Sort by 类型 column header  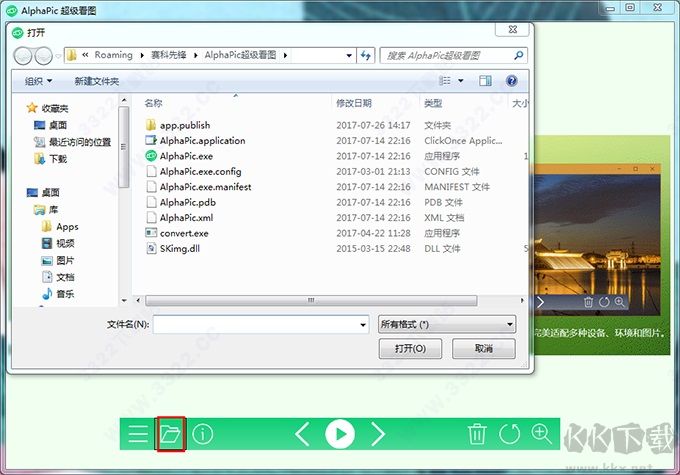pyautogui.click(x=433, y=103)
